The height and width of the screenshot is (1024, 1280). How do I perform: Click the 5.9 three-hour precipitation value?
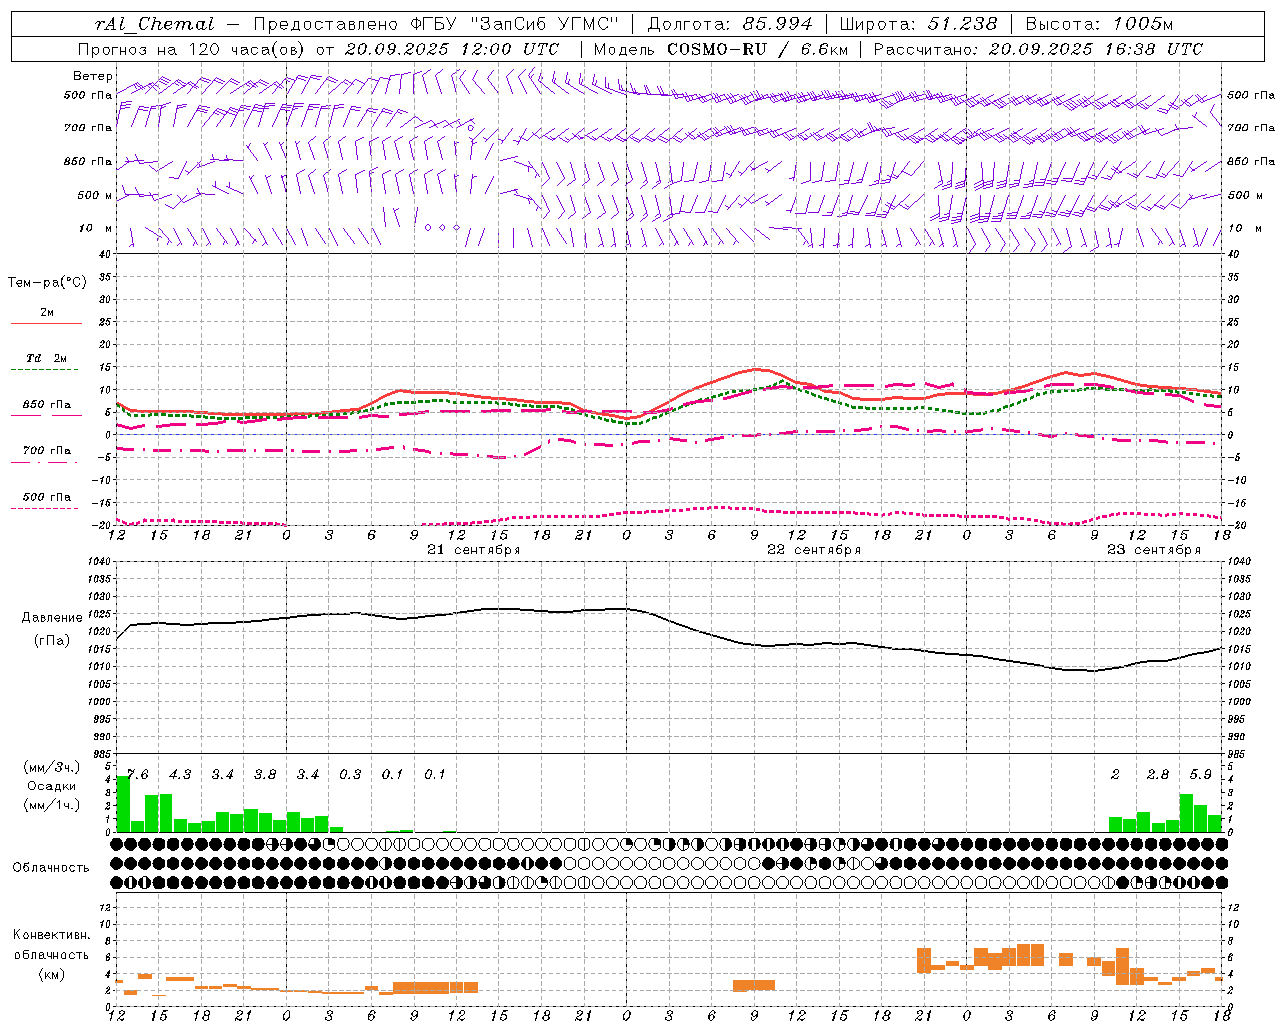pos(1201,775)
